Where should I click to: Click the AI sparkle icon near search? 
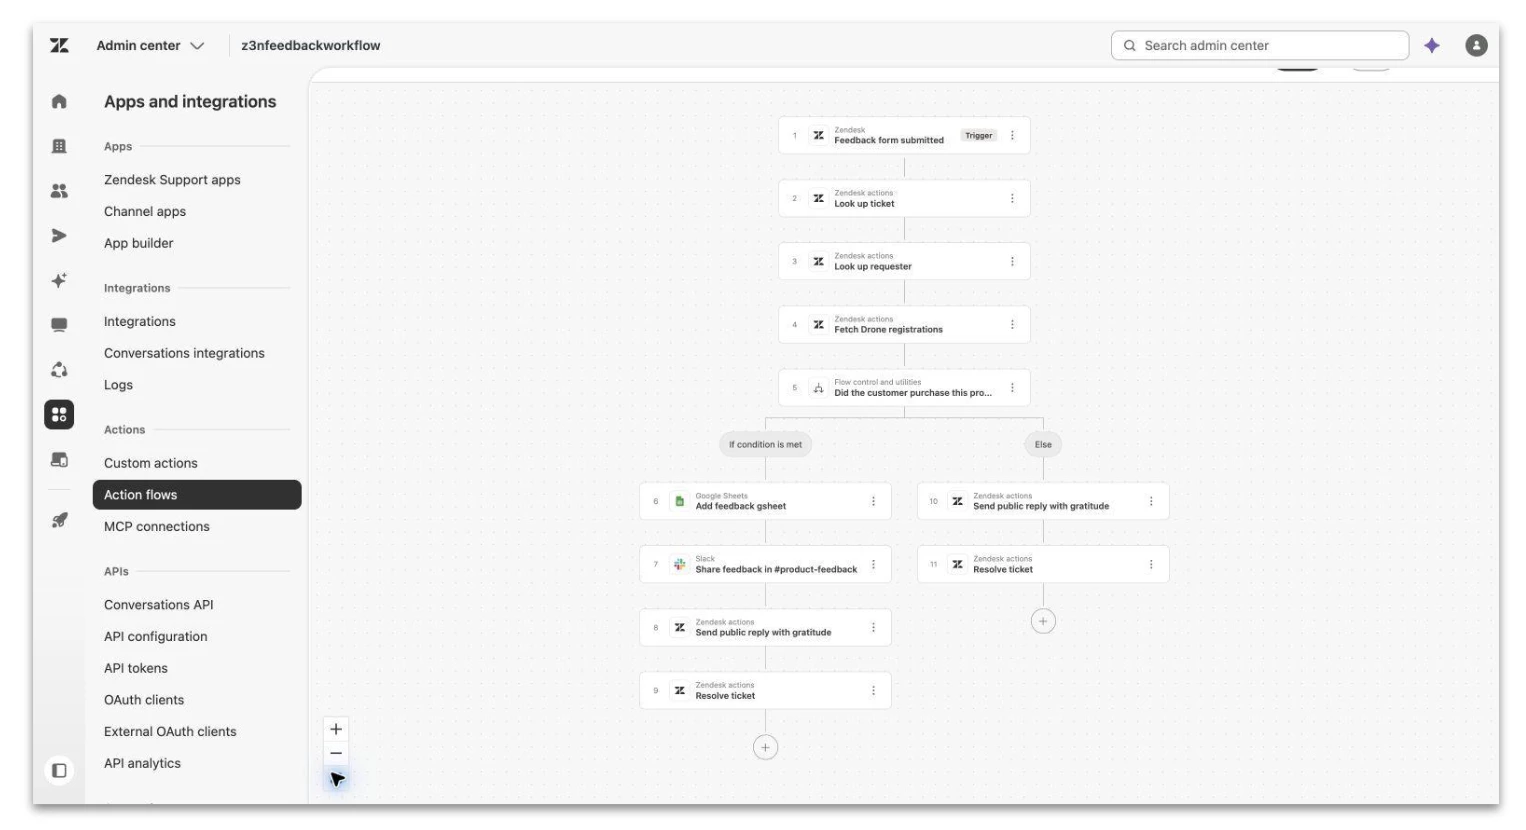[1432, 45]
